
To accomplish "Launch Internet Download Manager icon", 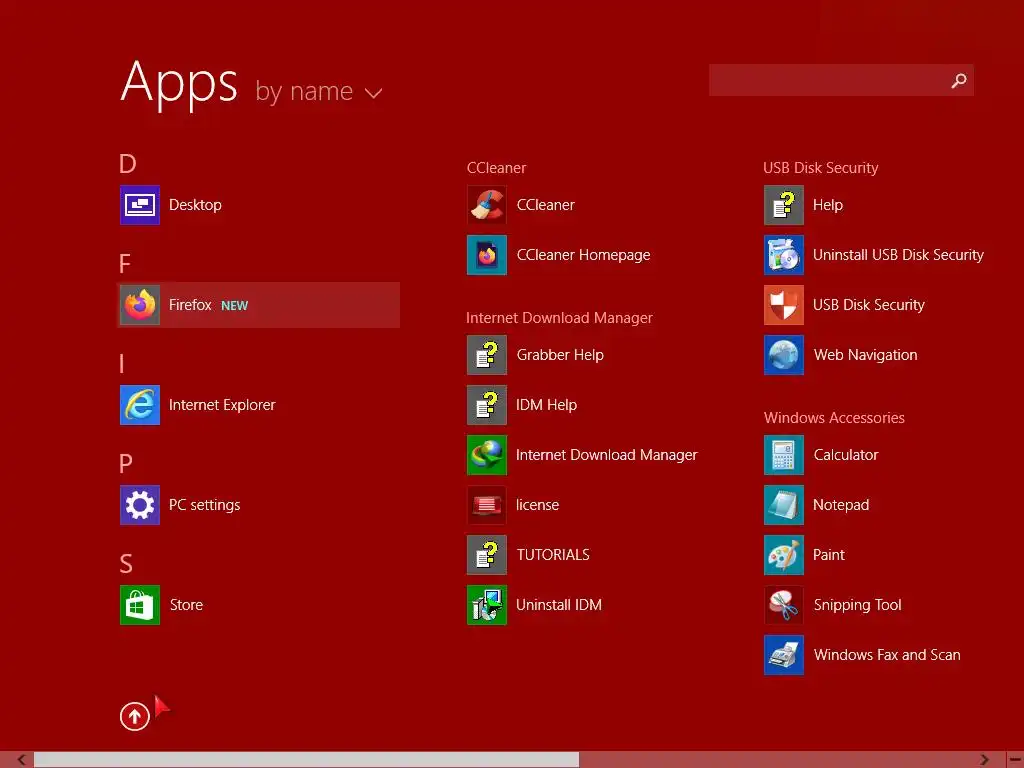I will (x=487, y=455).
